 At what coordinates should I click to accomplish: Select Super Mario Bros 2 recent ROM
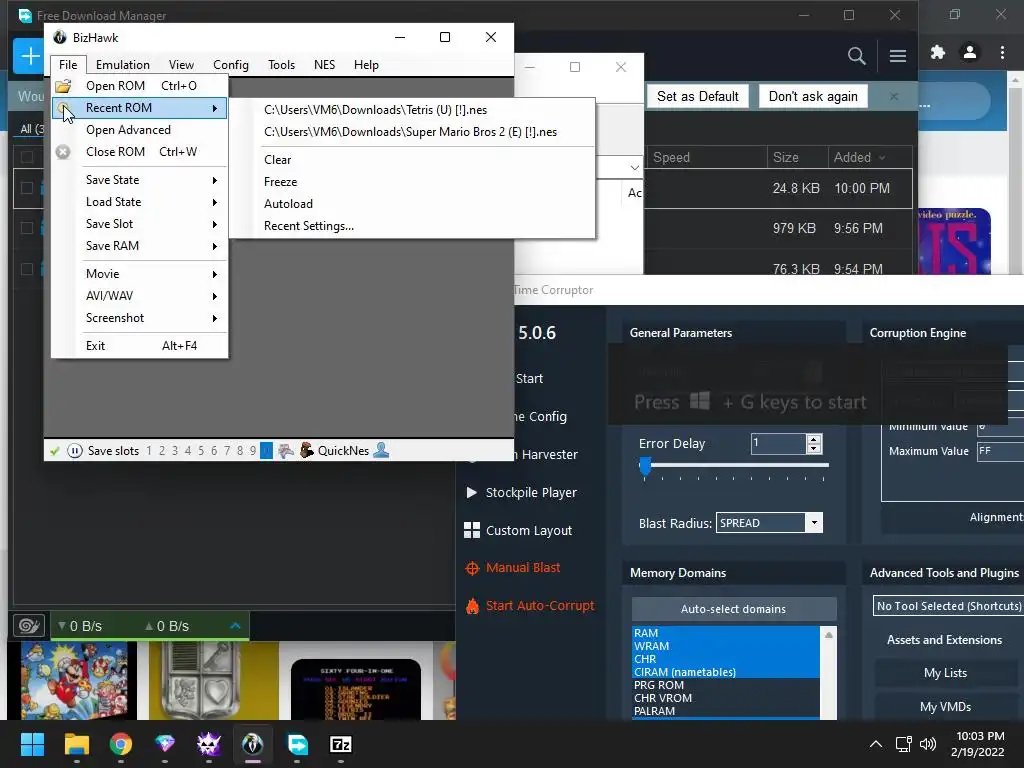[413, 132]
